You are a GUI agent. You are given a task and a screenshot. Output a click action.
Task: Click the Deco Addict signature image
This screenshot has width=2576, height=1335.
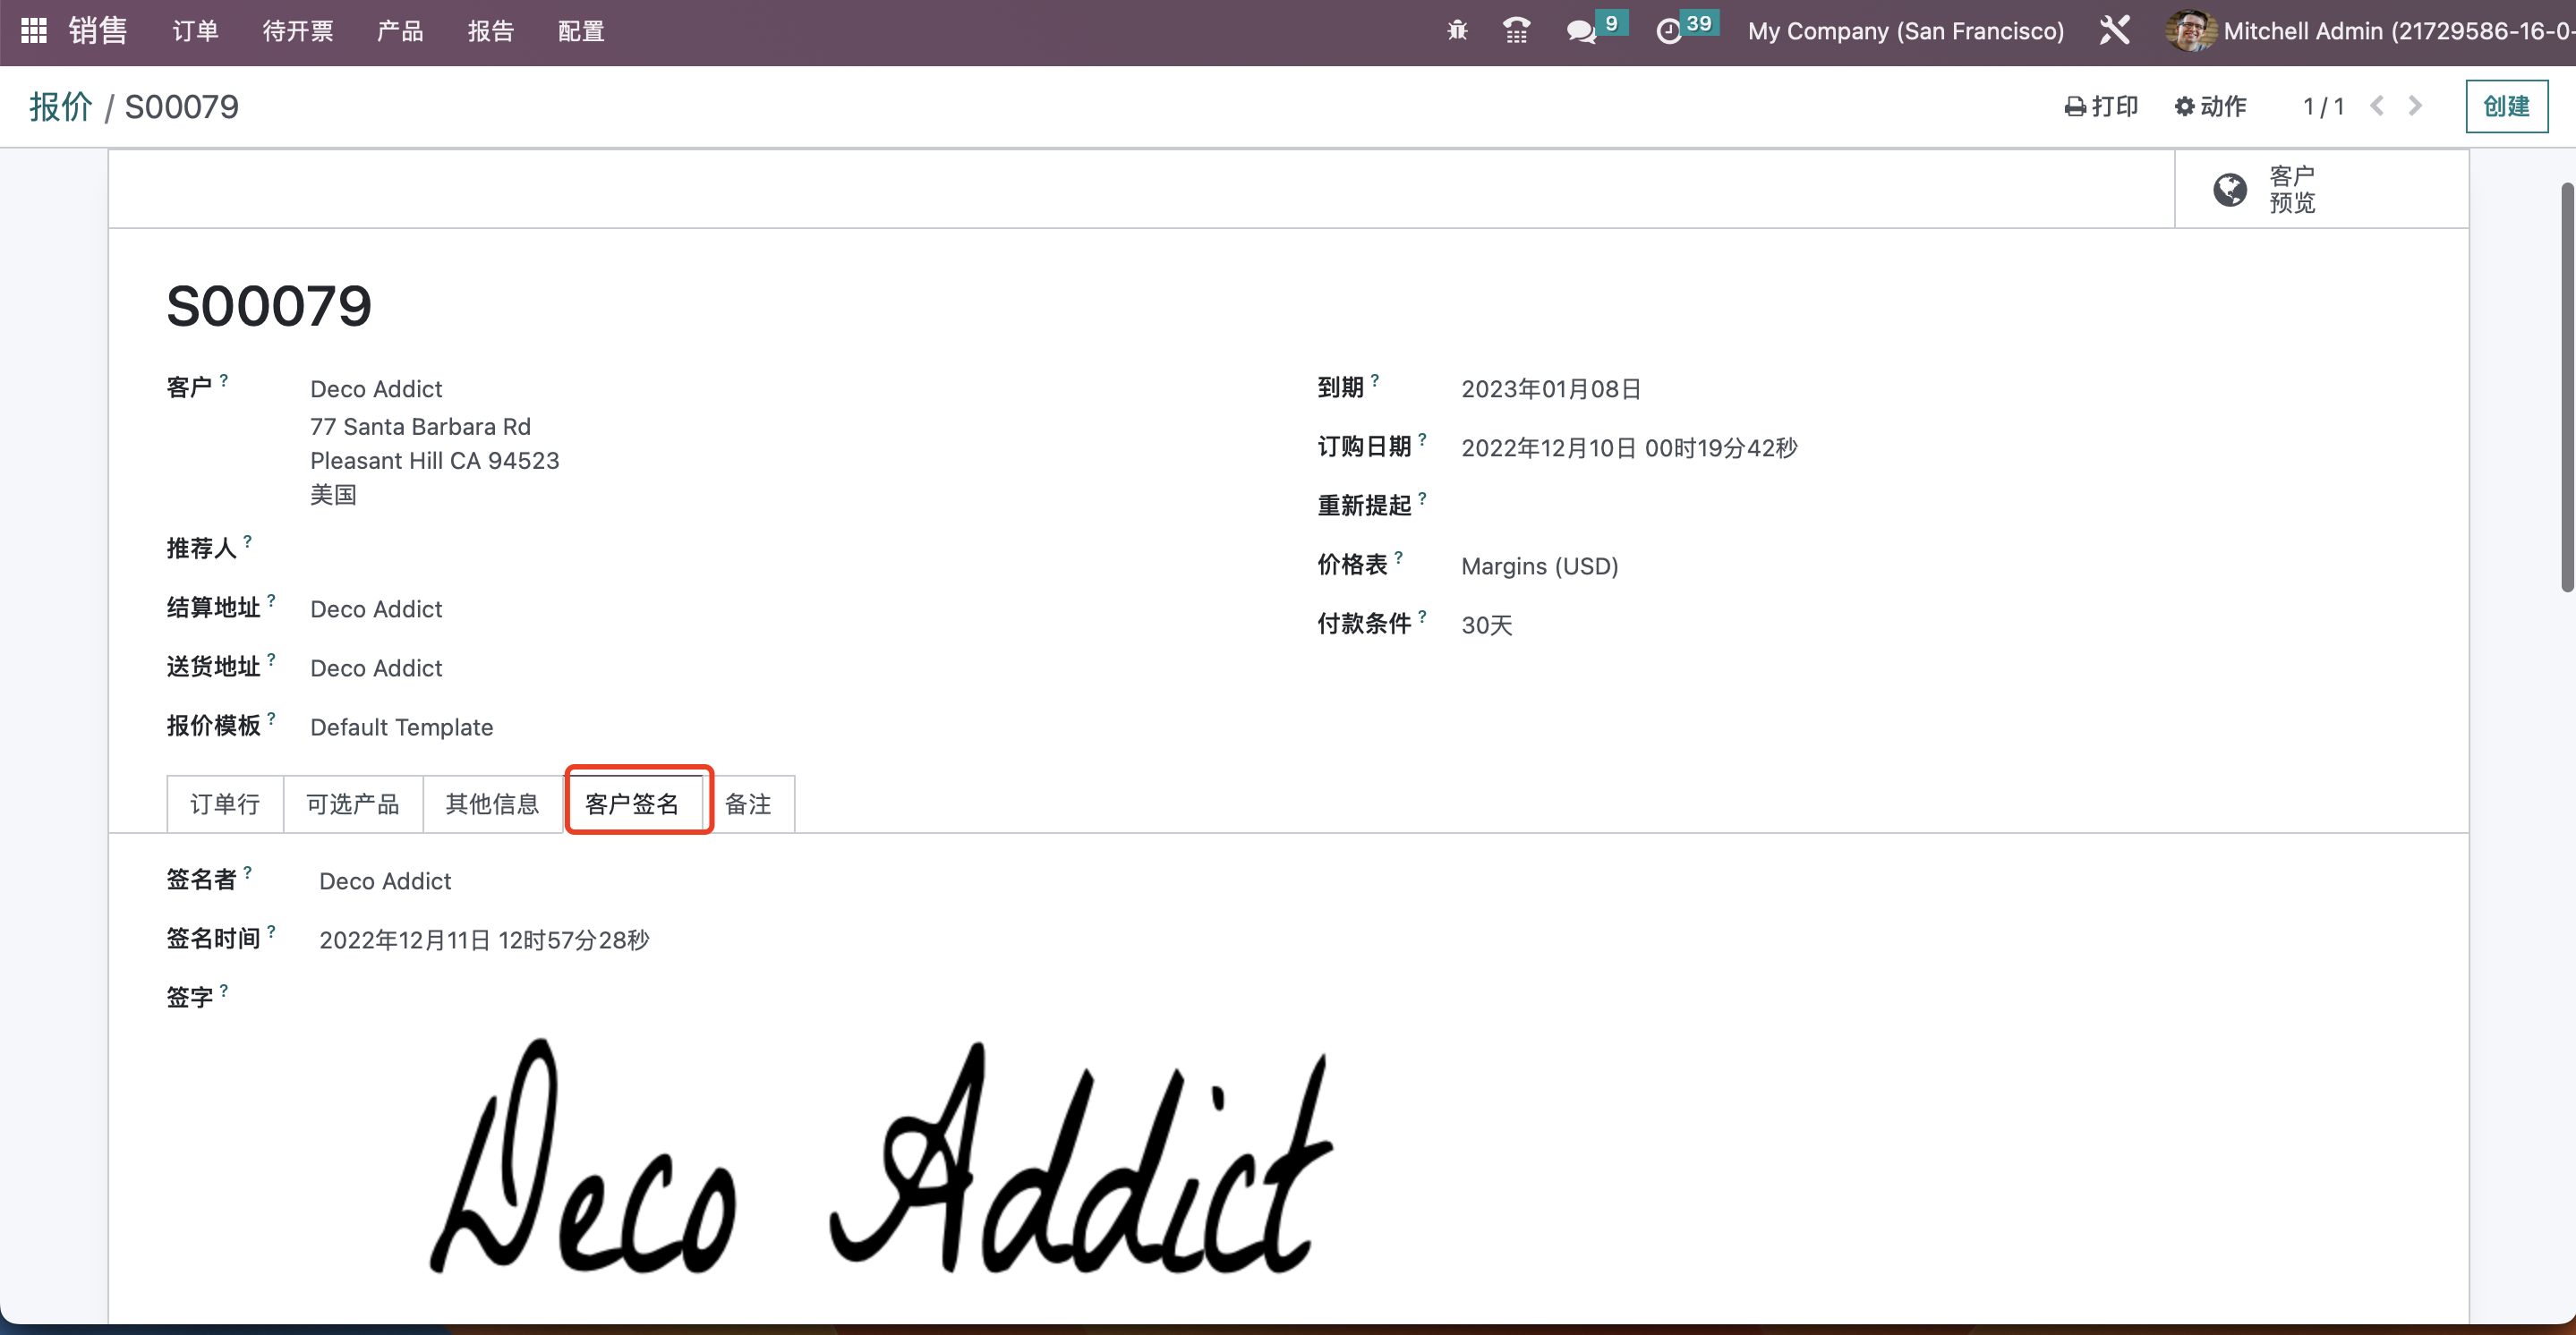(882, 1155)
